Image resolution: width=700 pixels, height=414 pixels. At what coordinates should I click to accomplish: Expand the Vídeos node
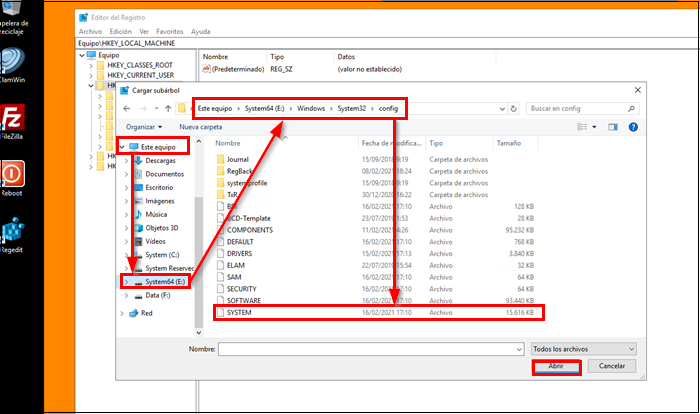coord(126,242)
